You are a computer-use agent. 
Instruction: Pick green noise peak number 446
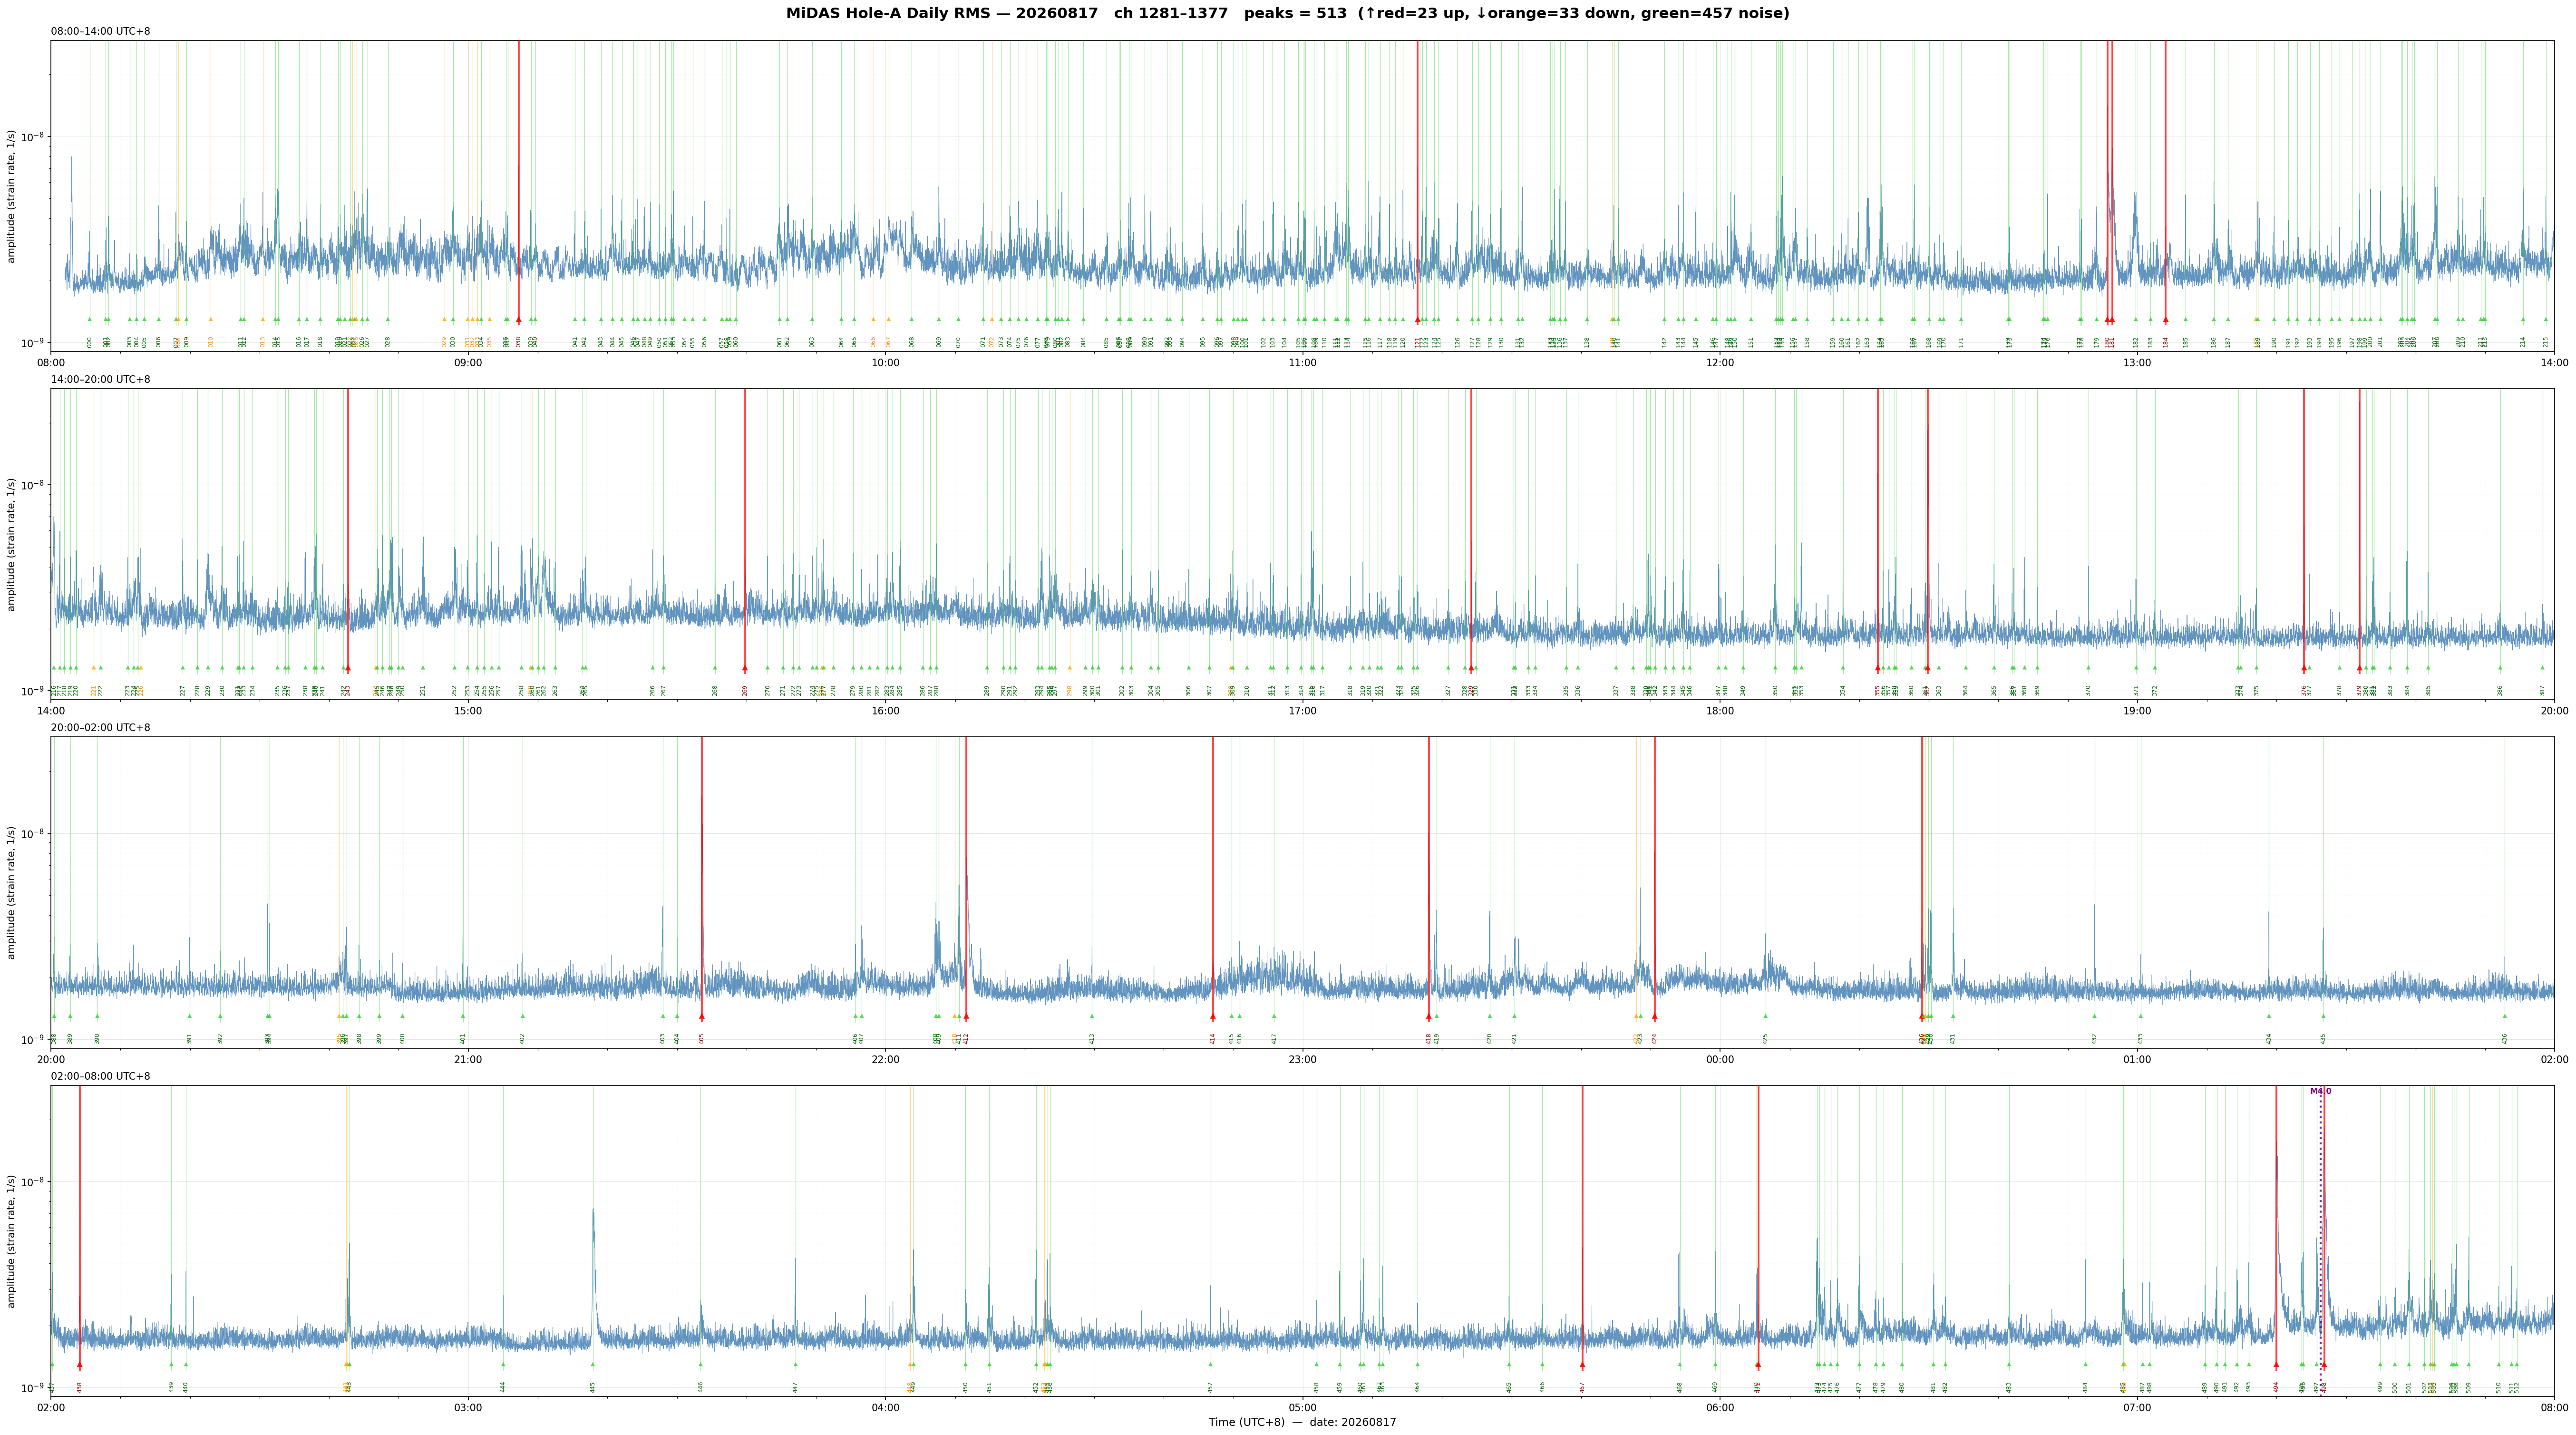pos(701,1387)
